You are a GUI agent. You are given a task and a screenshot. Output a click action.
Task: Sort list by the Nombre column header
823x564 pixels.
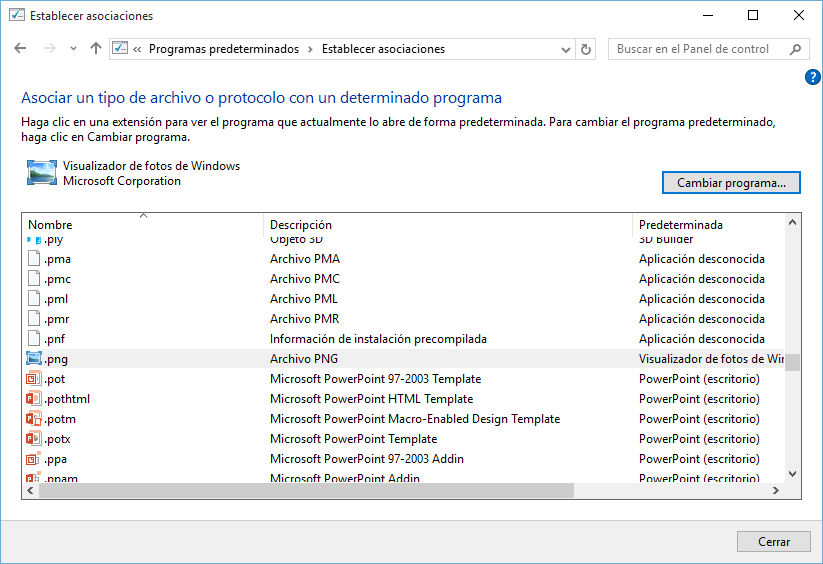tap(143, 225)
